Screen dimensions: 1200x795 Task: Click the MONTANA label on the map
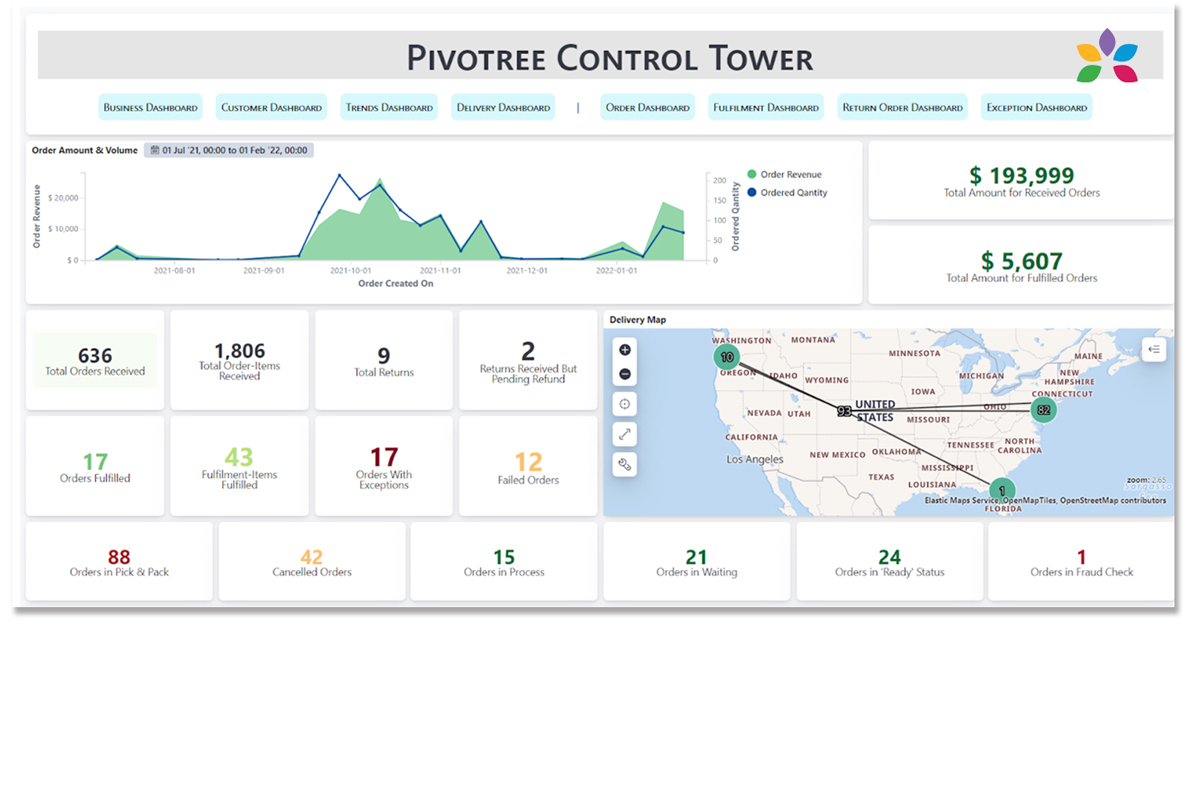click(812, 340)
